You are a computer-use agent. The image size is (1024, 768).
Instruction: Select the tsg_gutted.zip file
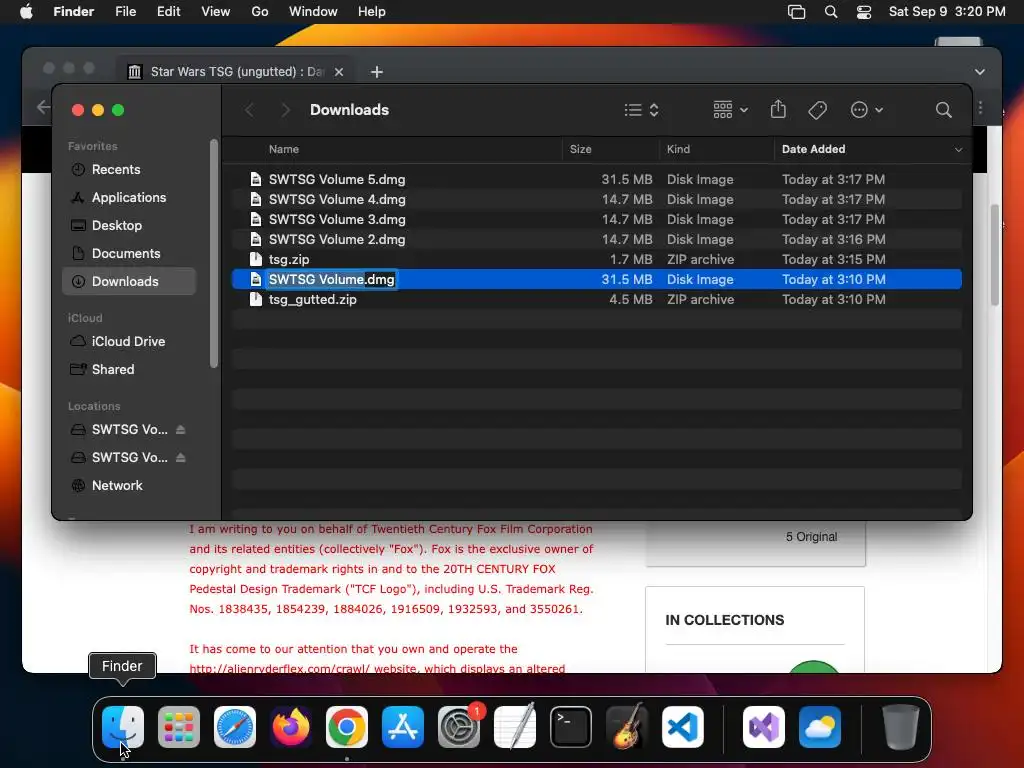coord(596,299)
